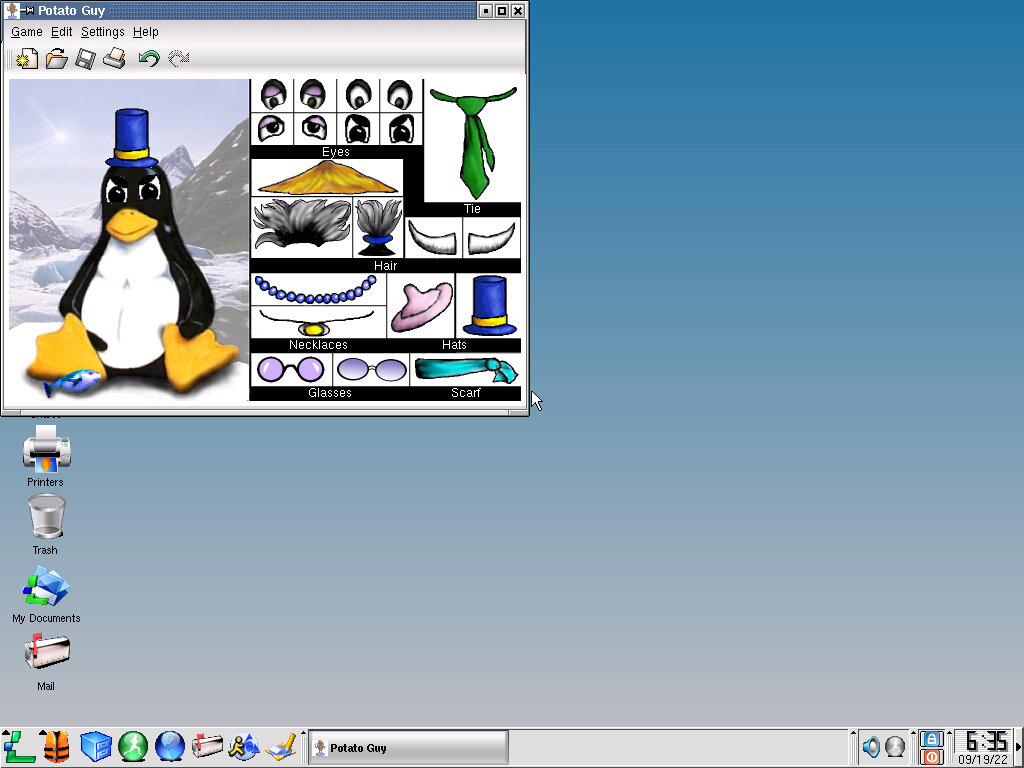Pick the blue top hat from Hats

(489, 305)
